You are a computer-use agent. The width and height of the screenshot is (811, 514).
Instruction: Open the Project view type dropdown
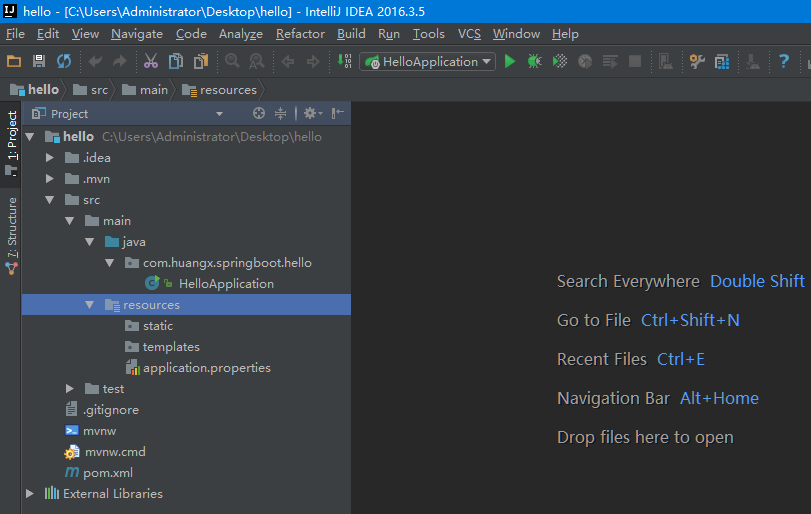(x=219, y=114)
